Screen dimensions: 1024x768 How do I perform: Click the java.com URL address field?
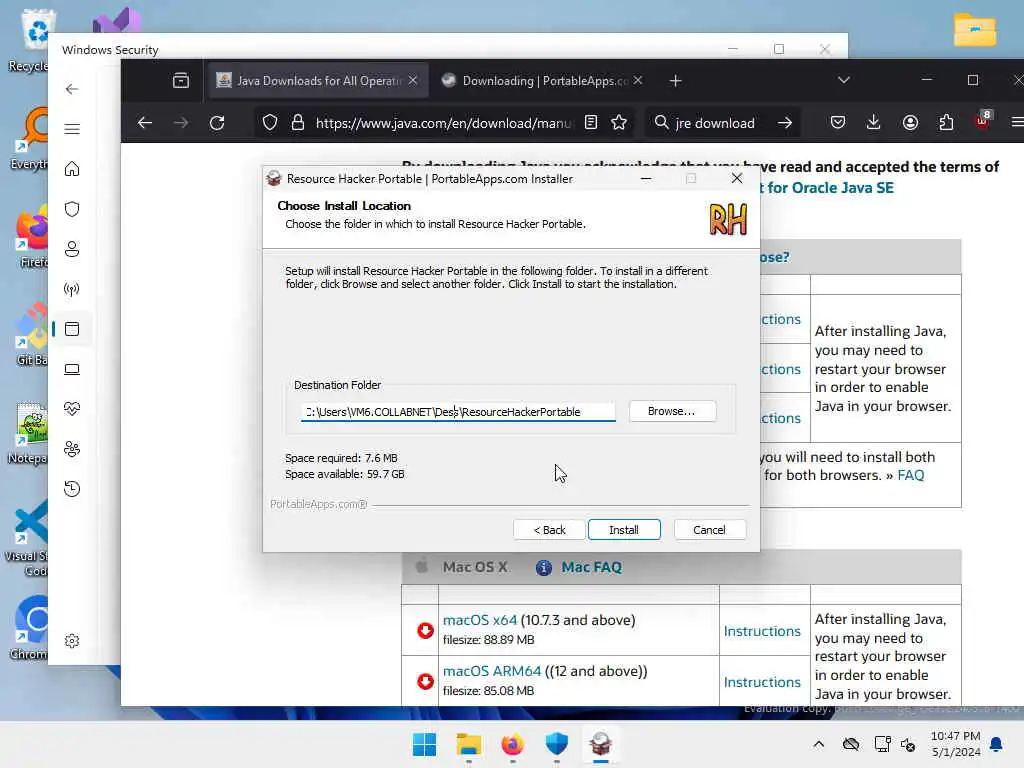click(x=443, y=123)
